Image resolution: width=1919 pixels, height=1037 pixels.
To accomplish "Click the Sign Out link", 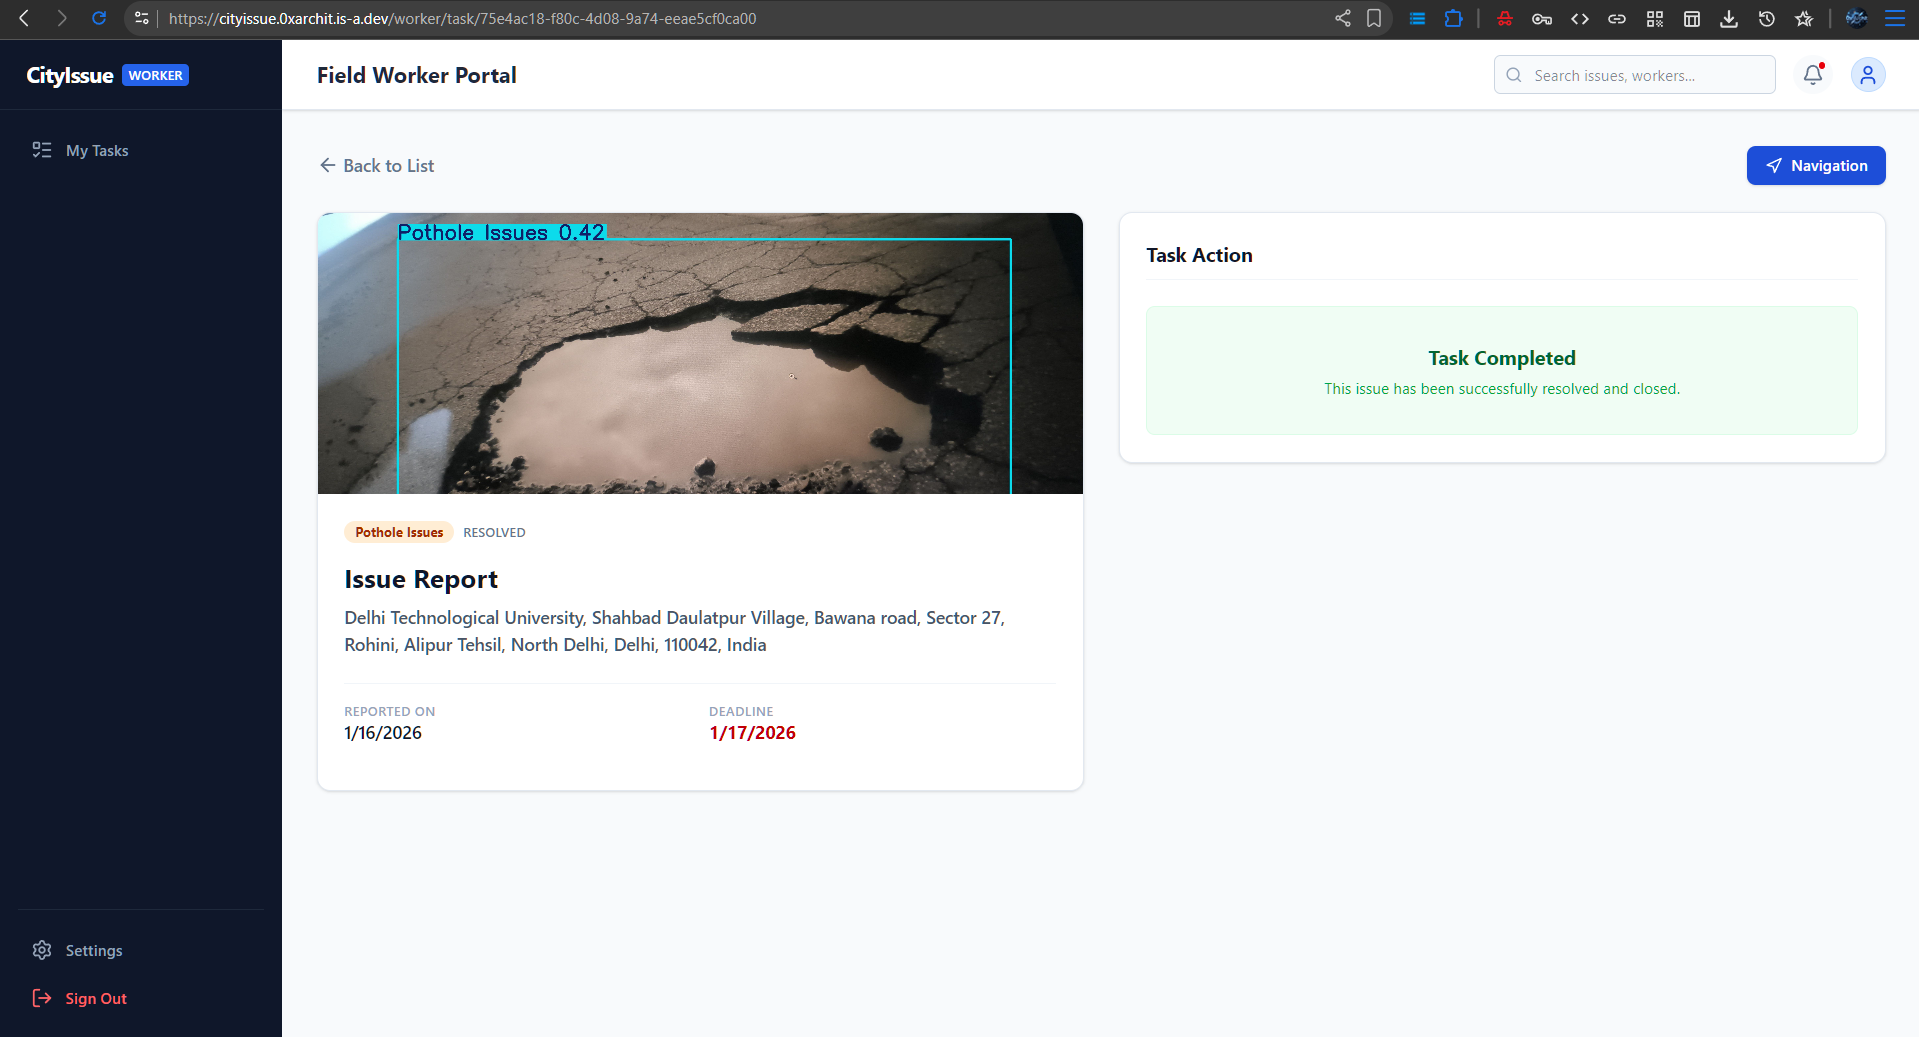I will [95, 998].
